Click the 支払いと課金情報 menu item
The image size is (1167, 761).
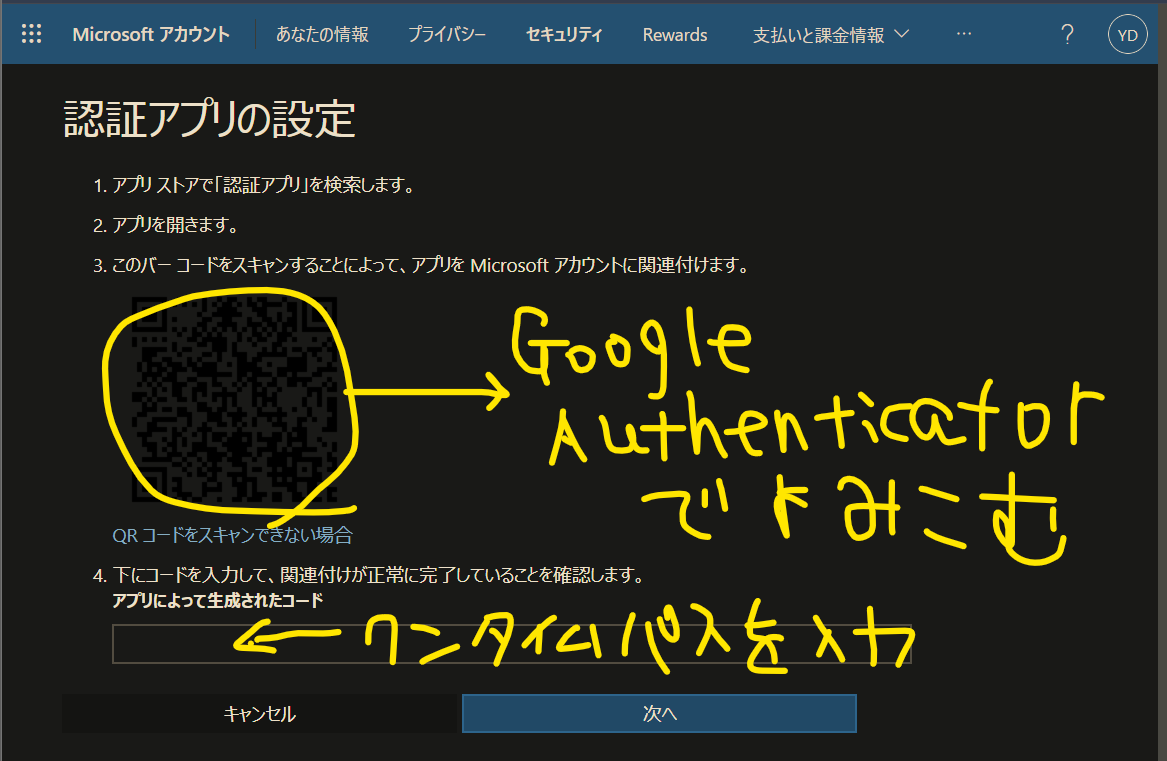pos(820,33)
